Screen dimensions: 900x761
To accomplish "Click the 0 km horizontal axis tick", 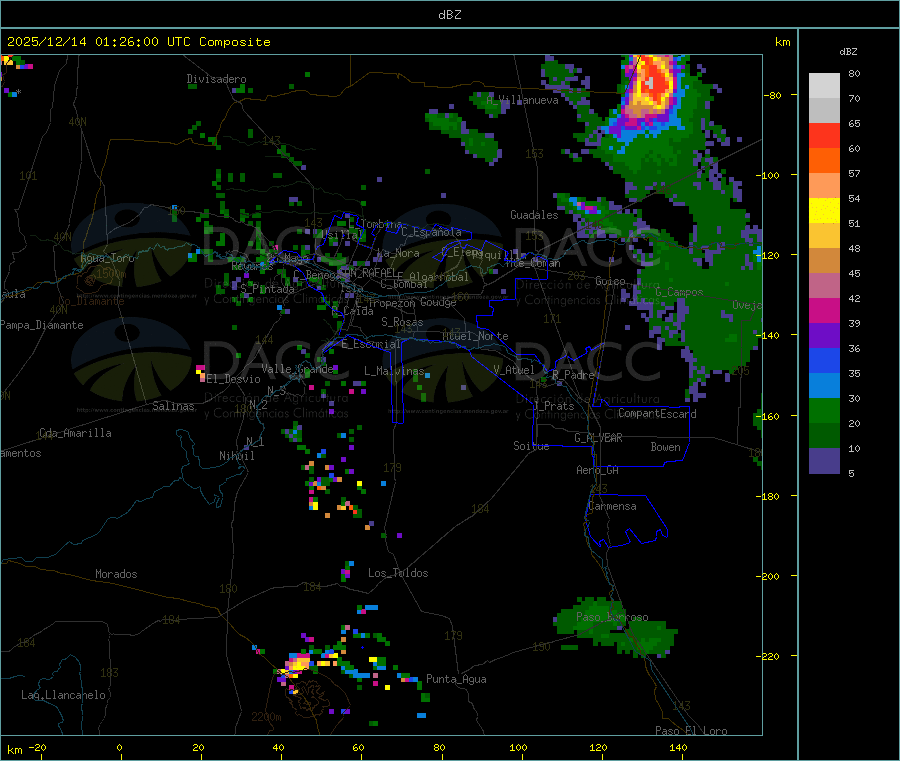I will pyautogui.click(x=119, y=747).
